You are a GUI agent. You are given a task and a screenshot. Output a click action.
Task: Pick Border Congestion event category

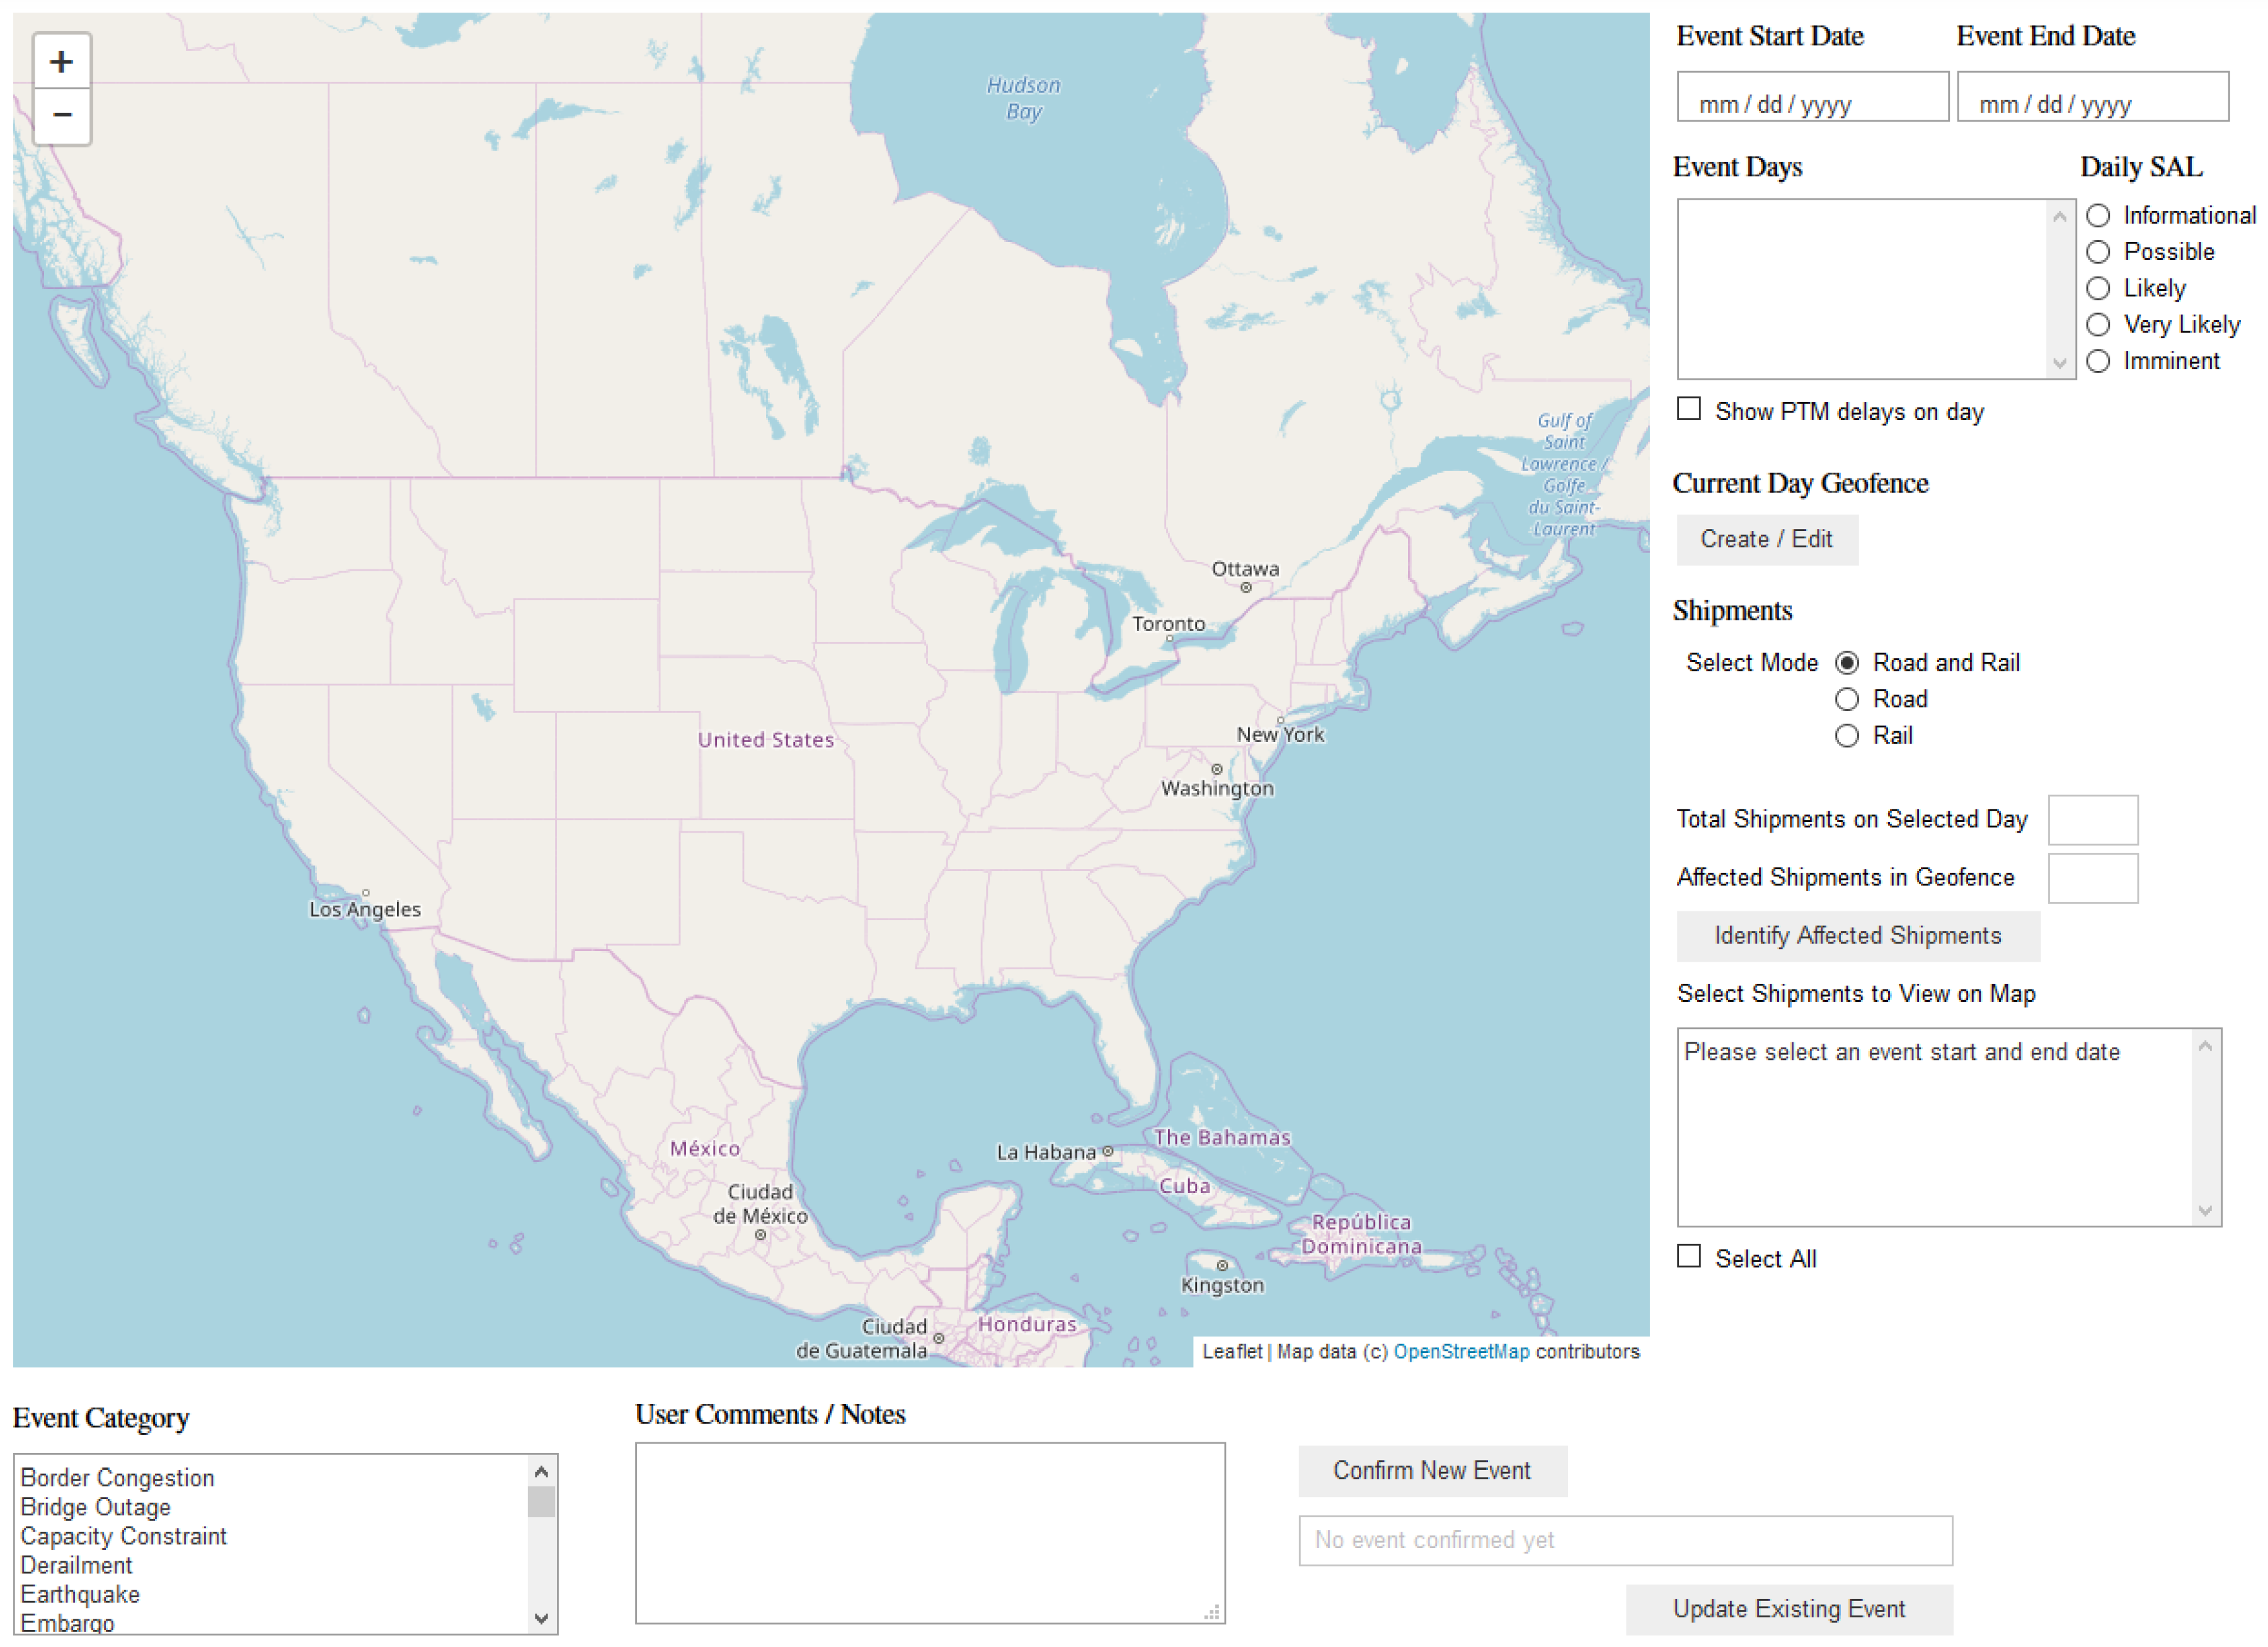tap(117, 1478)
